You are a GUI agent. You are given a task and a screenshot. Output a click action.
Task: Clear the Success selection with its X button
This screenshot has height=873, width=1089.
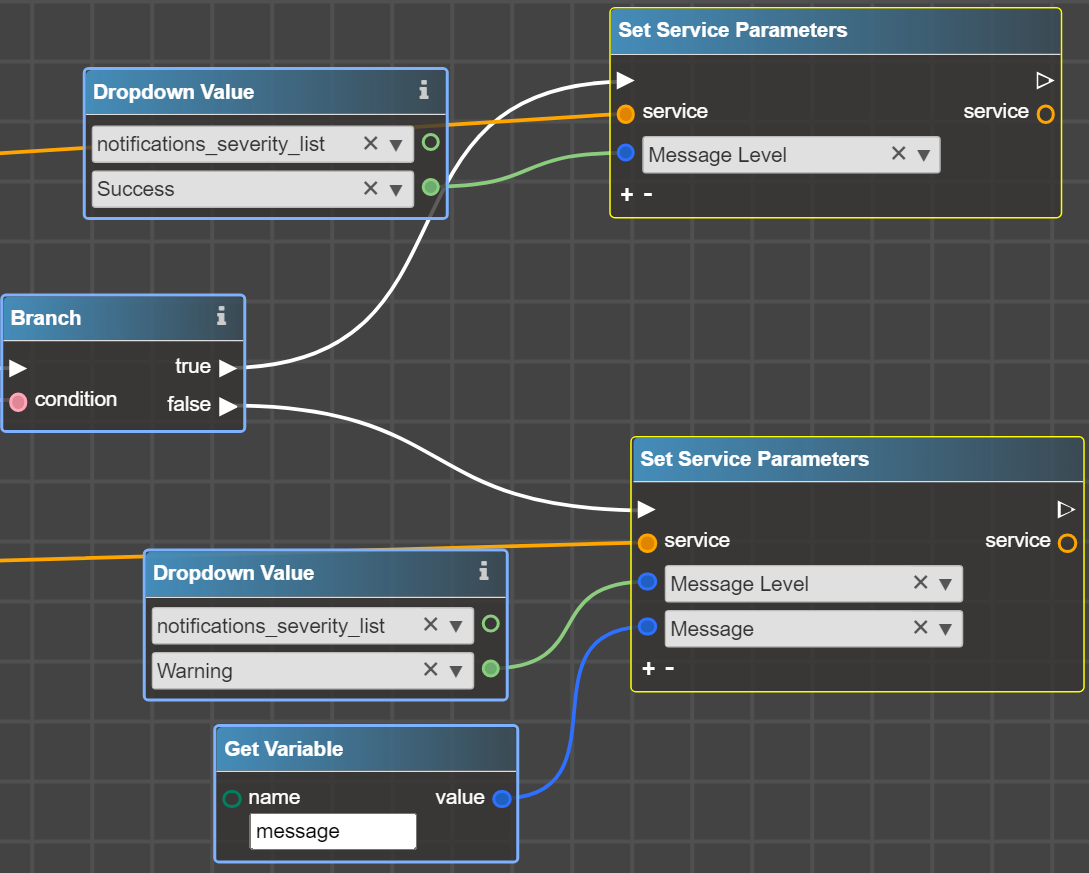coord(370,189)
